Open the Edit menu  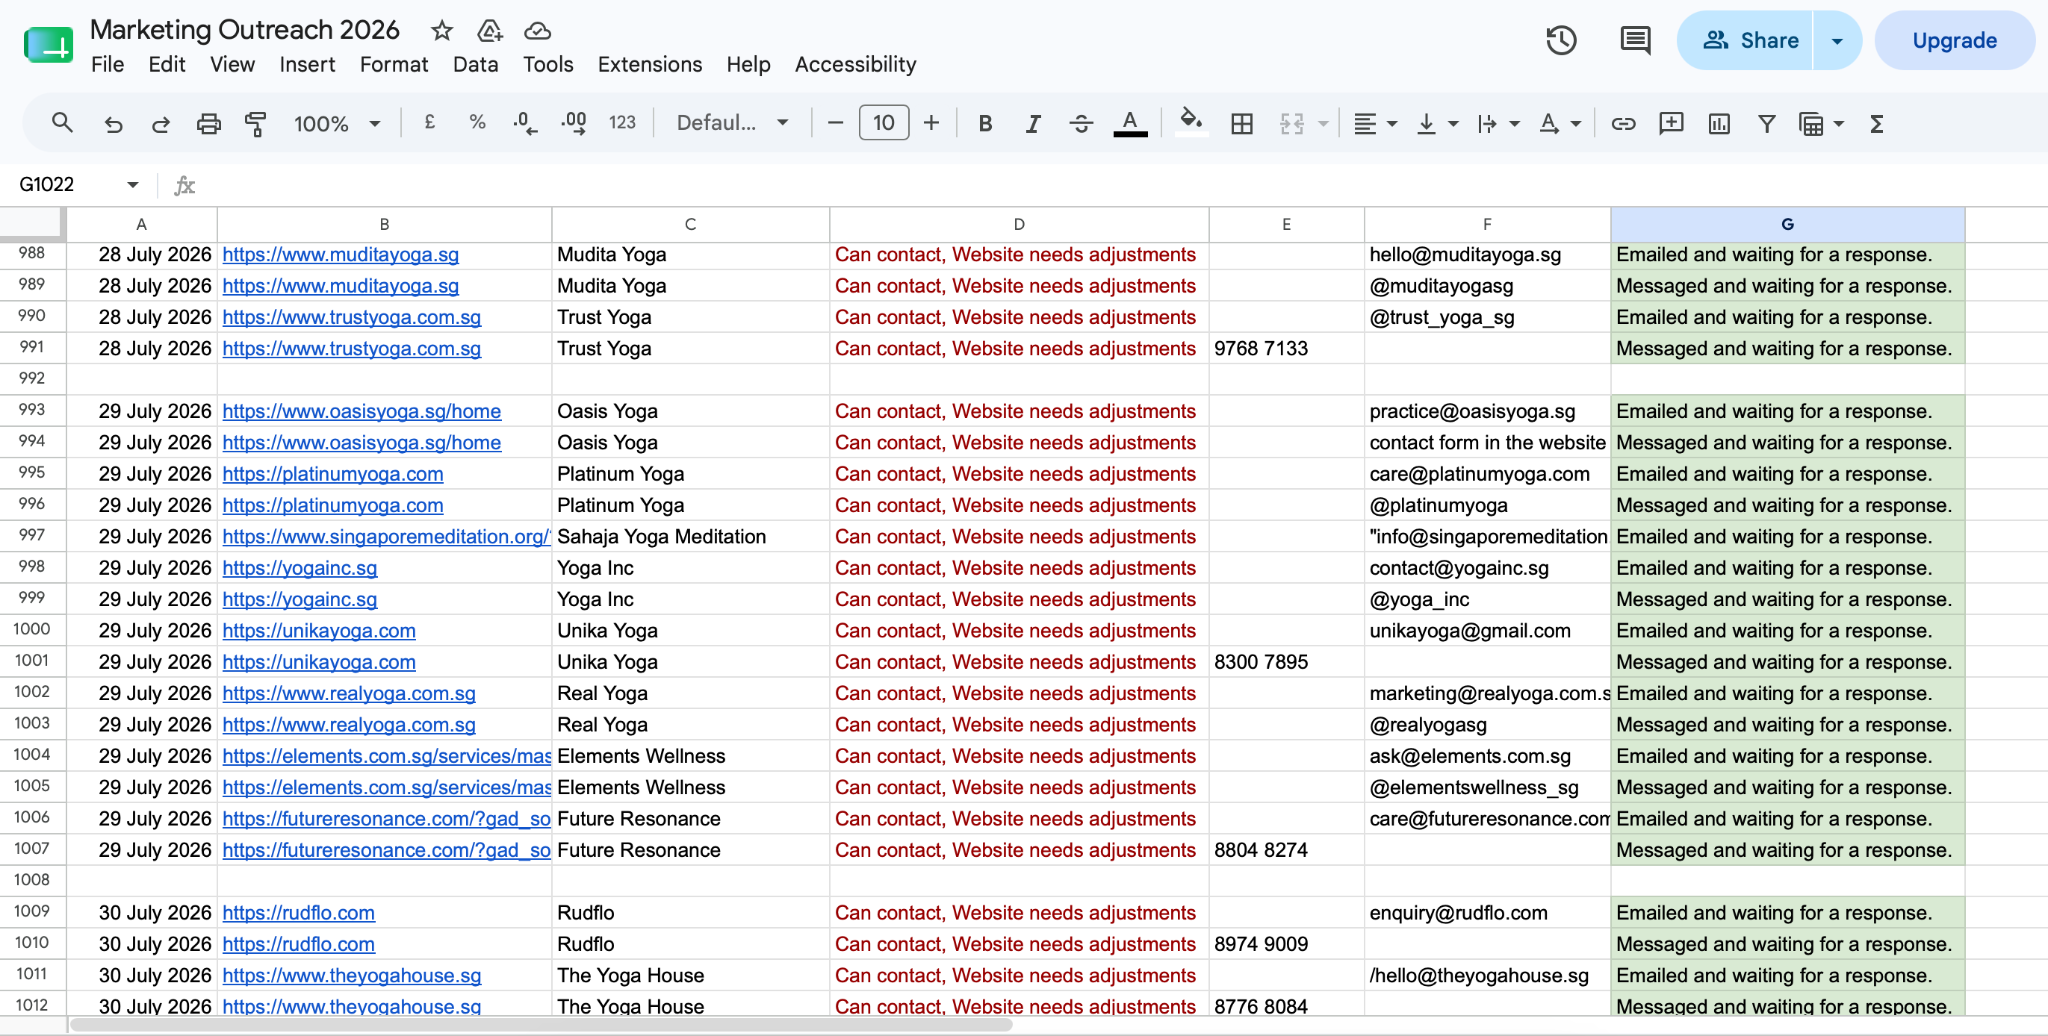tap(167, 64)
